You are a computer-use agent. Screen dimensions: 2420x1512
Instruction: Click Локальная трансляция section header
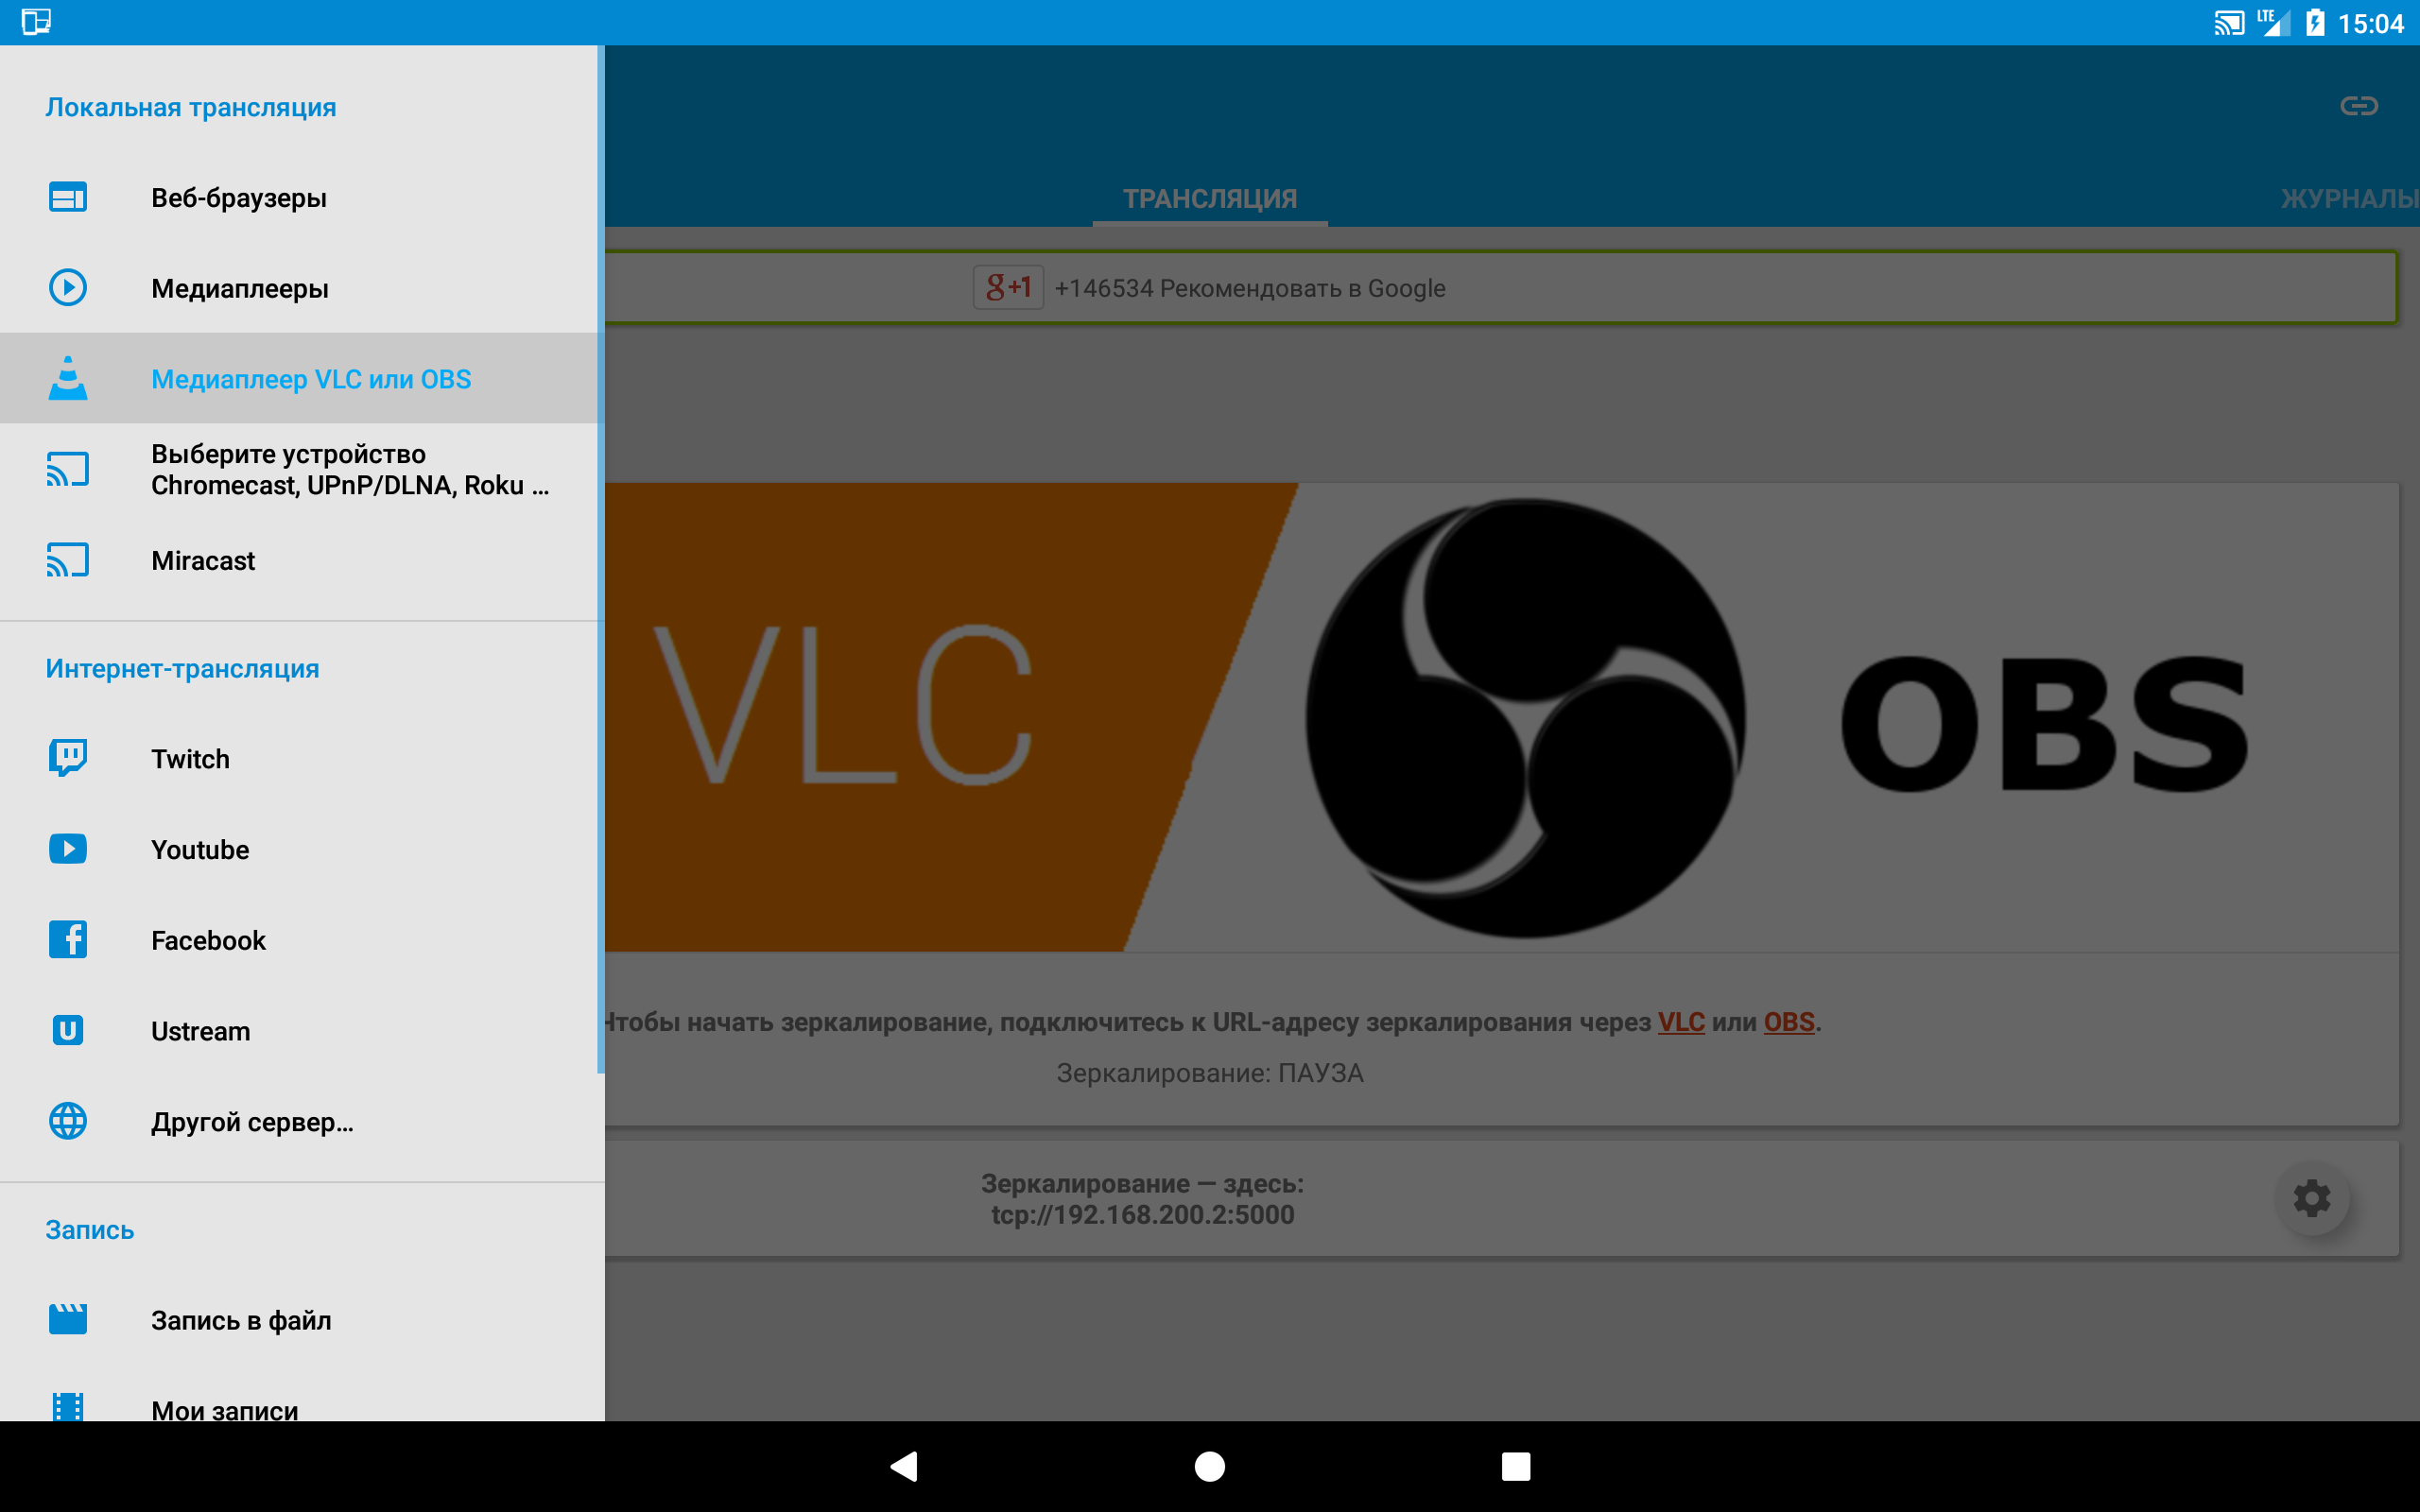191,107
